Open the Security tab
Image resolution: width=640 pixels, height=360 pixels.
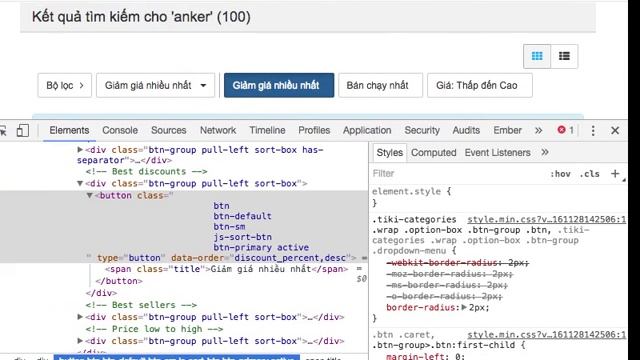422,130
